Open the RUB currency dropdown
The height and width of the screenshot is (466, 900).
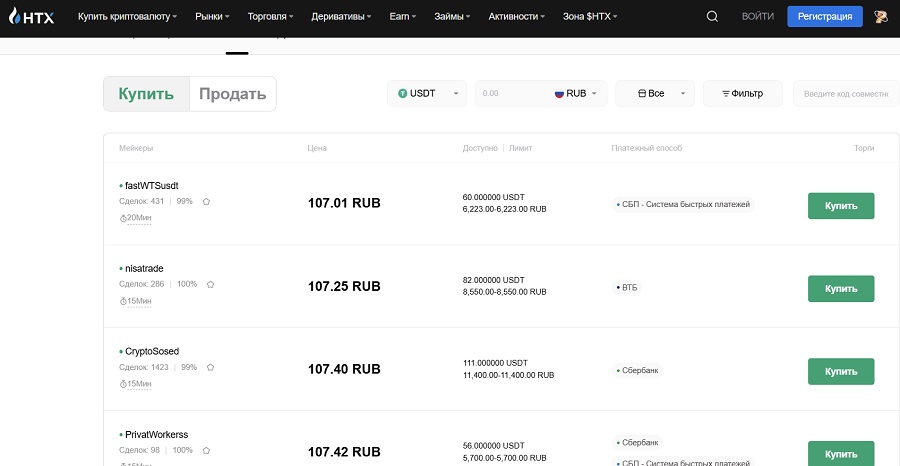[x=579, y=93]
